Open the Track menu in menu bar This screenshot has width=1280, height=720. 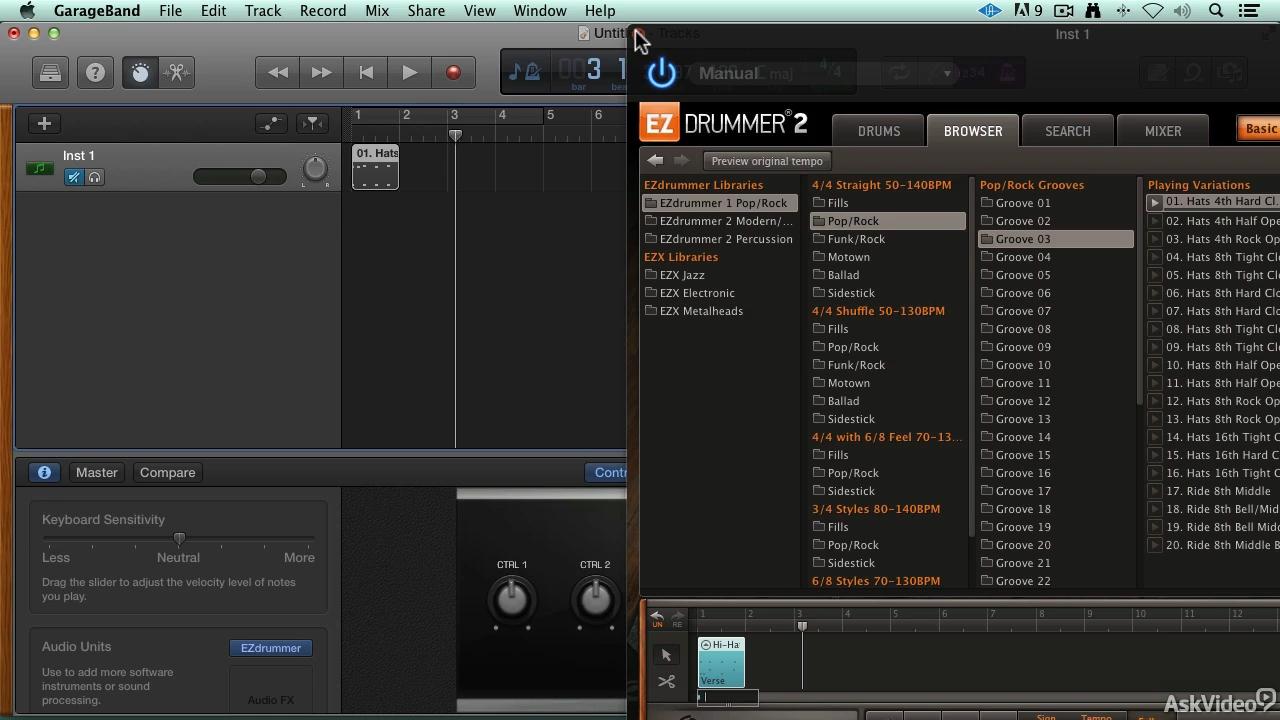(263, 11)
